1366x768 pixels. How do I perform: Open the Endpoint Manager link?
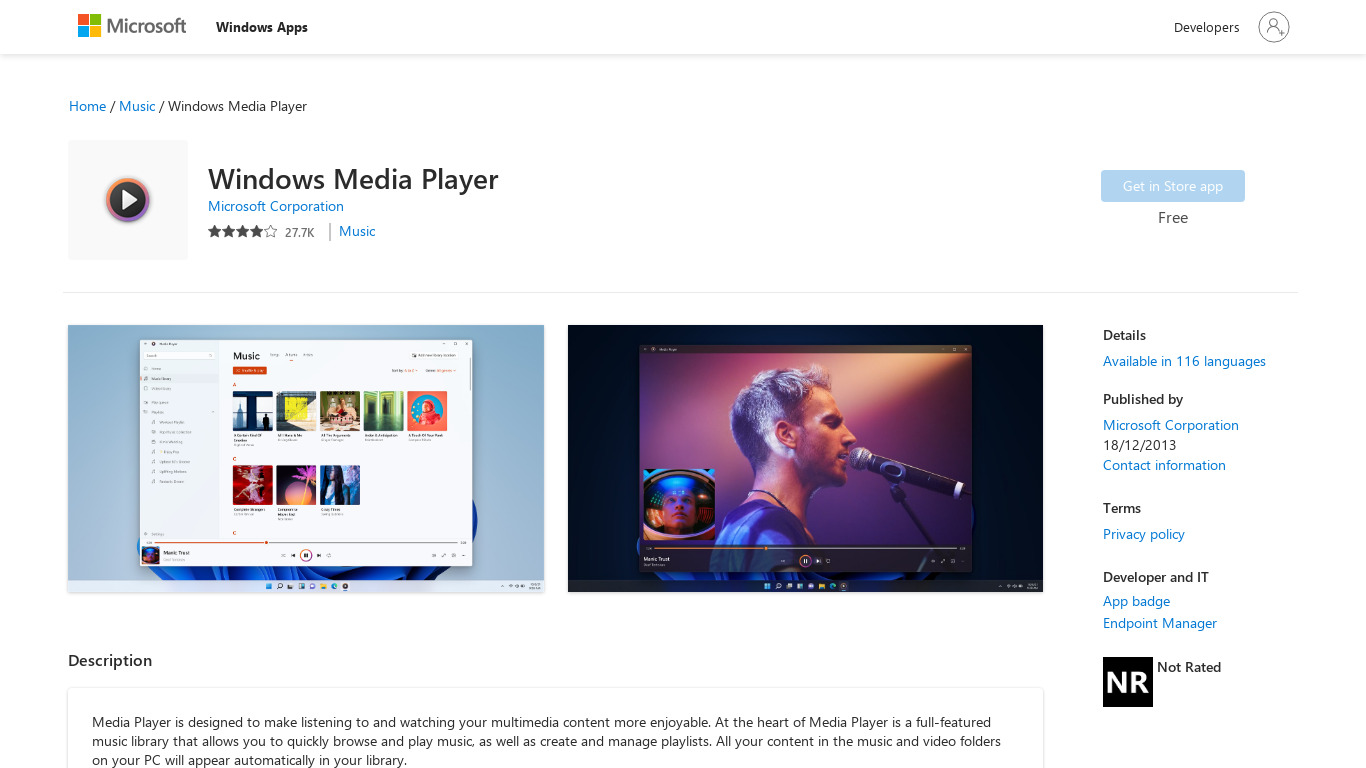pos(1160,623)
